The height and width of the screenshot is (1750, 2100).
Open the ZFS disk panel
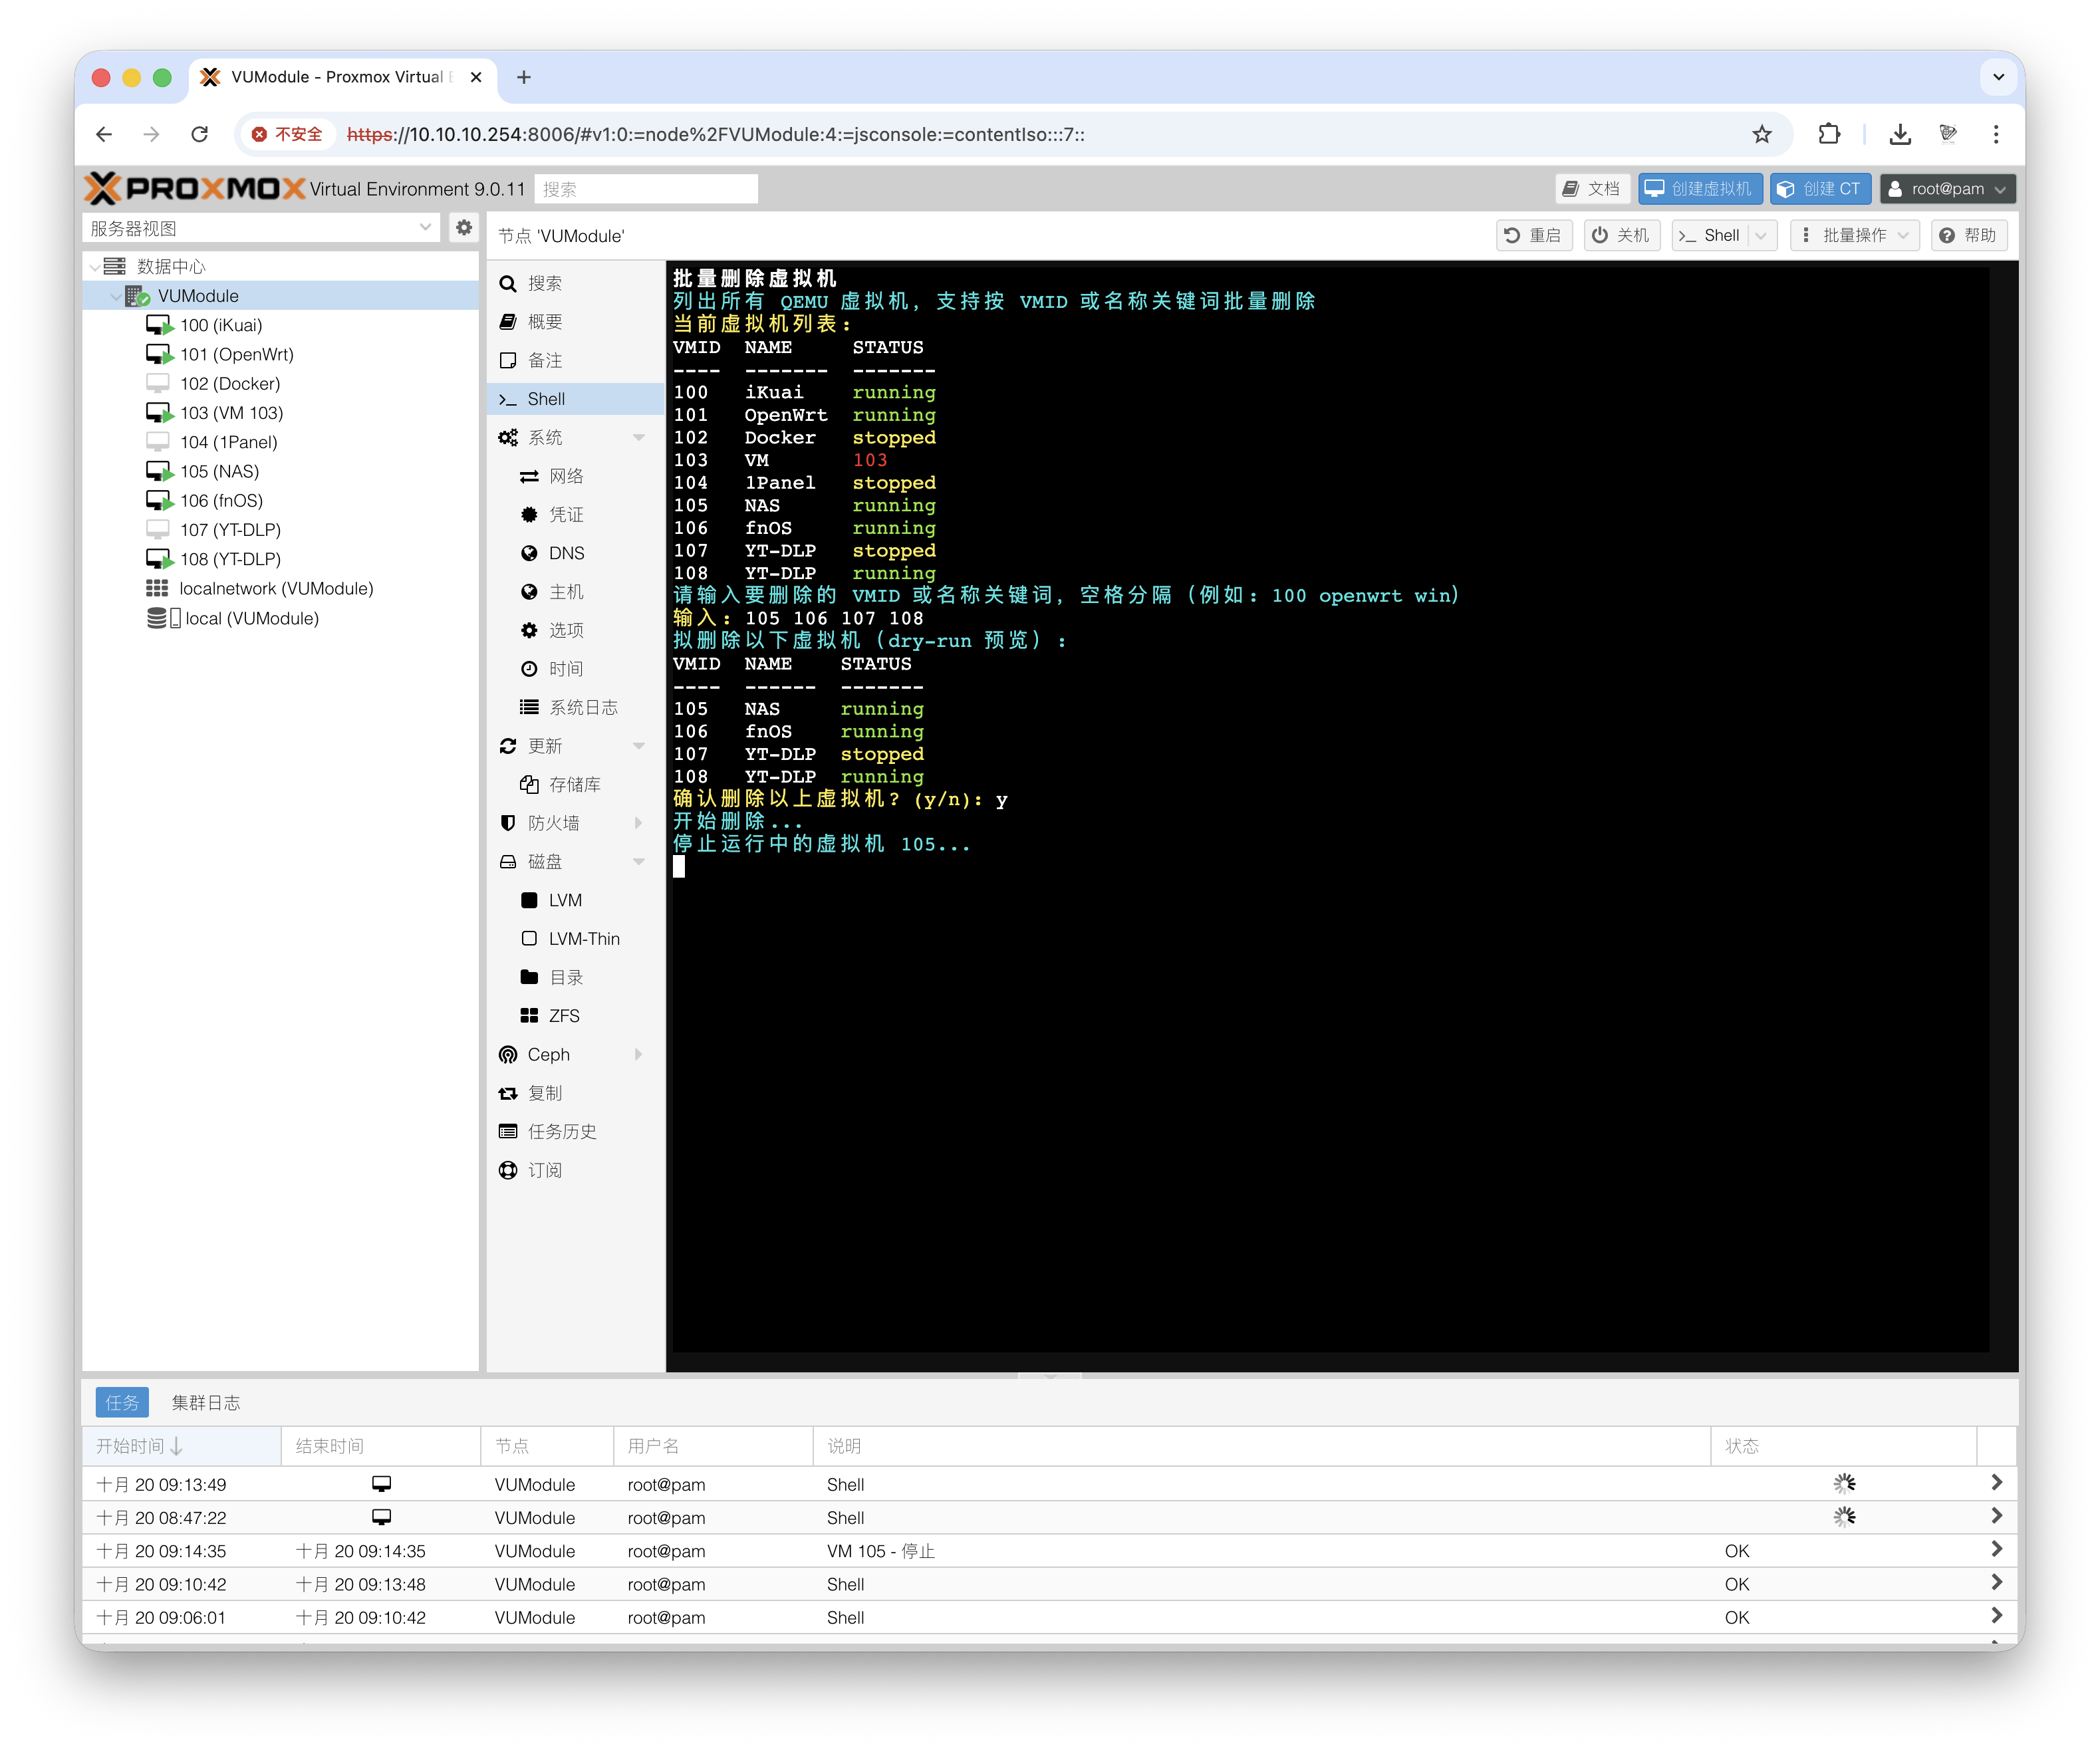[563, 1016]
